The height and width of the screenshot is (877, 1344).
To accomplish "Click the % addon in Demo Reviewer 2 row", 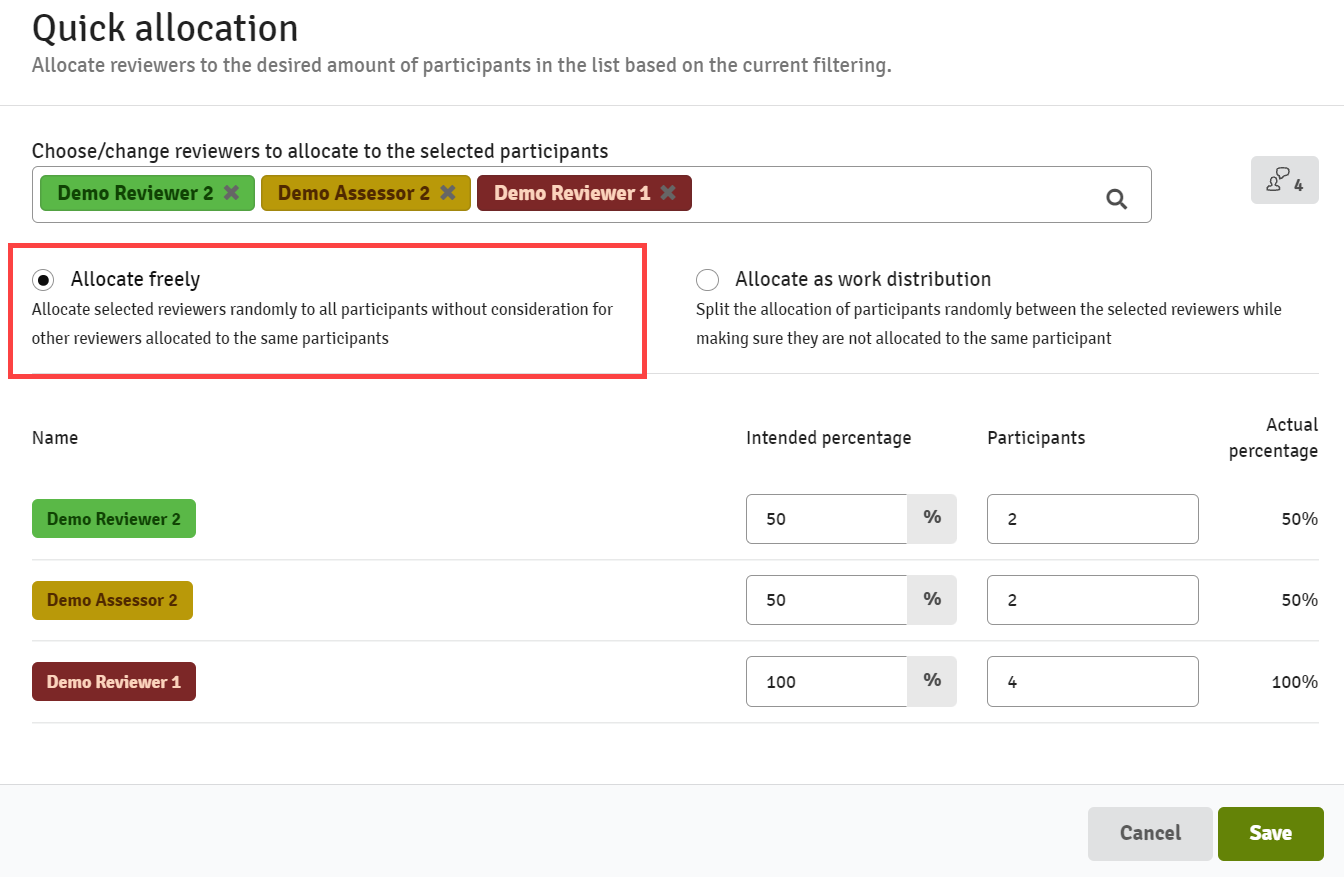I will (x=932, y=519).
